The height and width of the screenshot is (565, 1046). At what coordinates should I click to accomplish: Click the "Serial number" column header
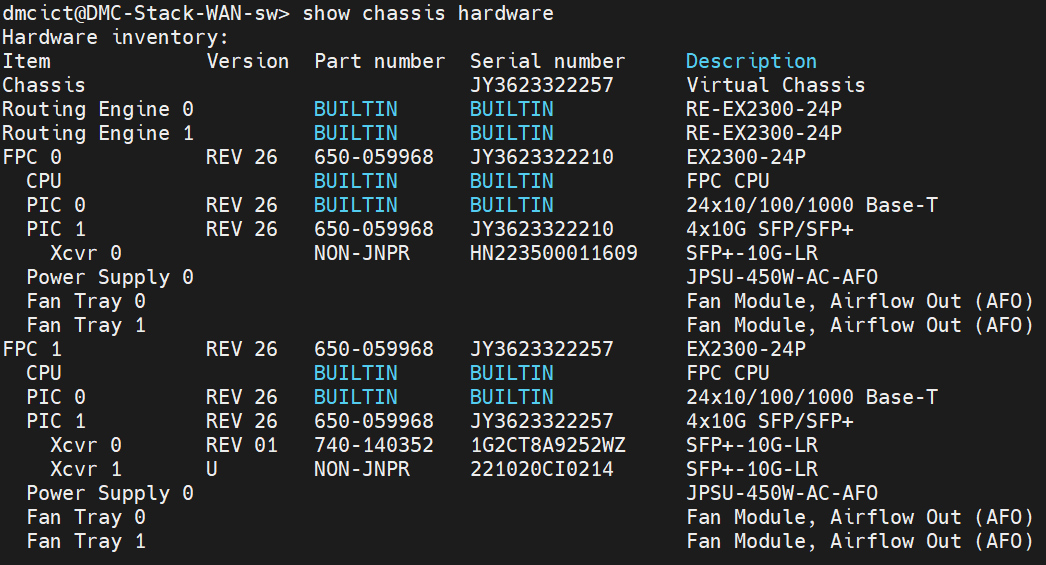(547, 61)
